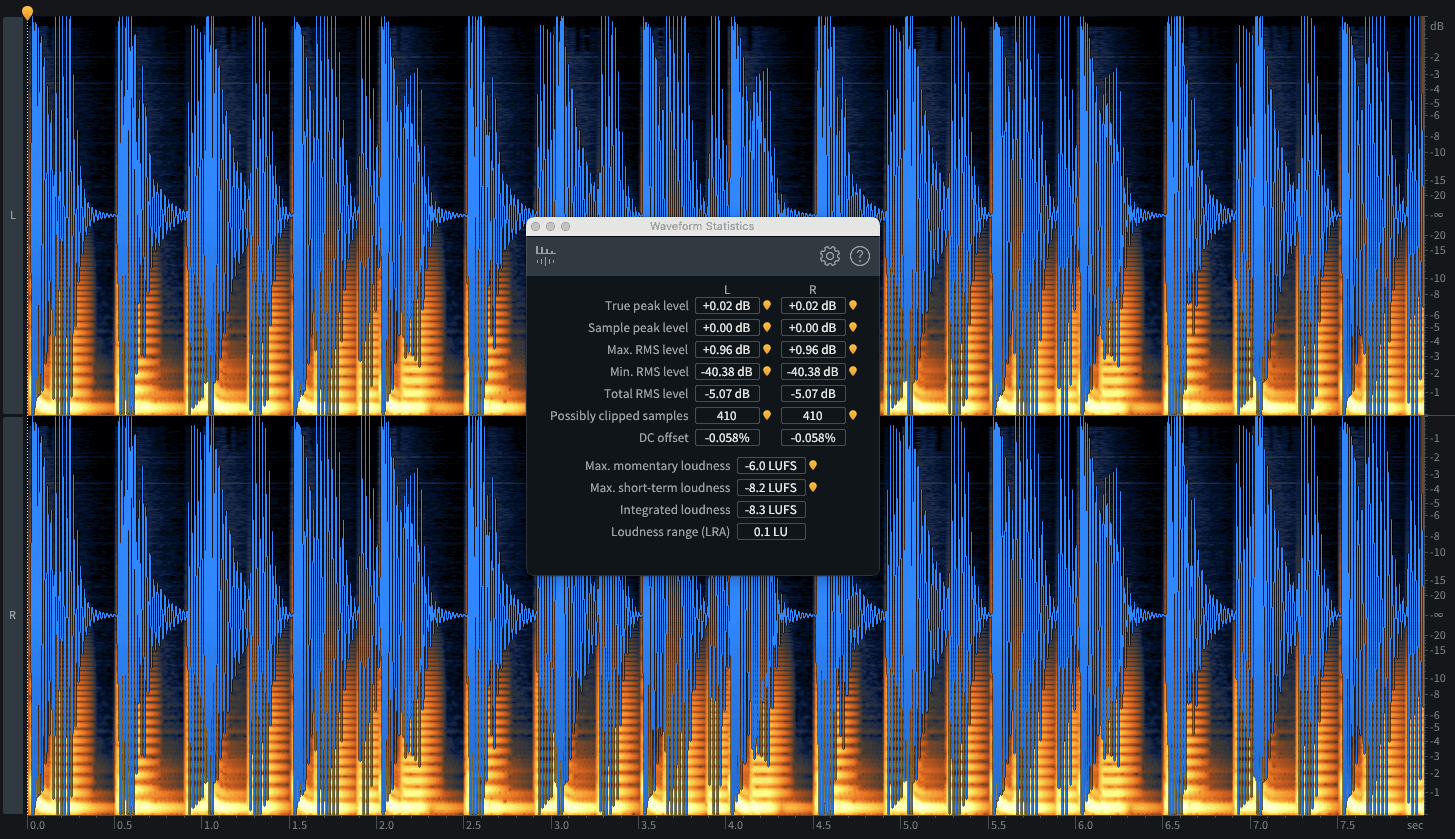Open Waveform Statistics settings gear
The height and width of the screenshot is (839, 1455).
pyautogui.click(x=829, y=257)
